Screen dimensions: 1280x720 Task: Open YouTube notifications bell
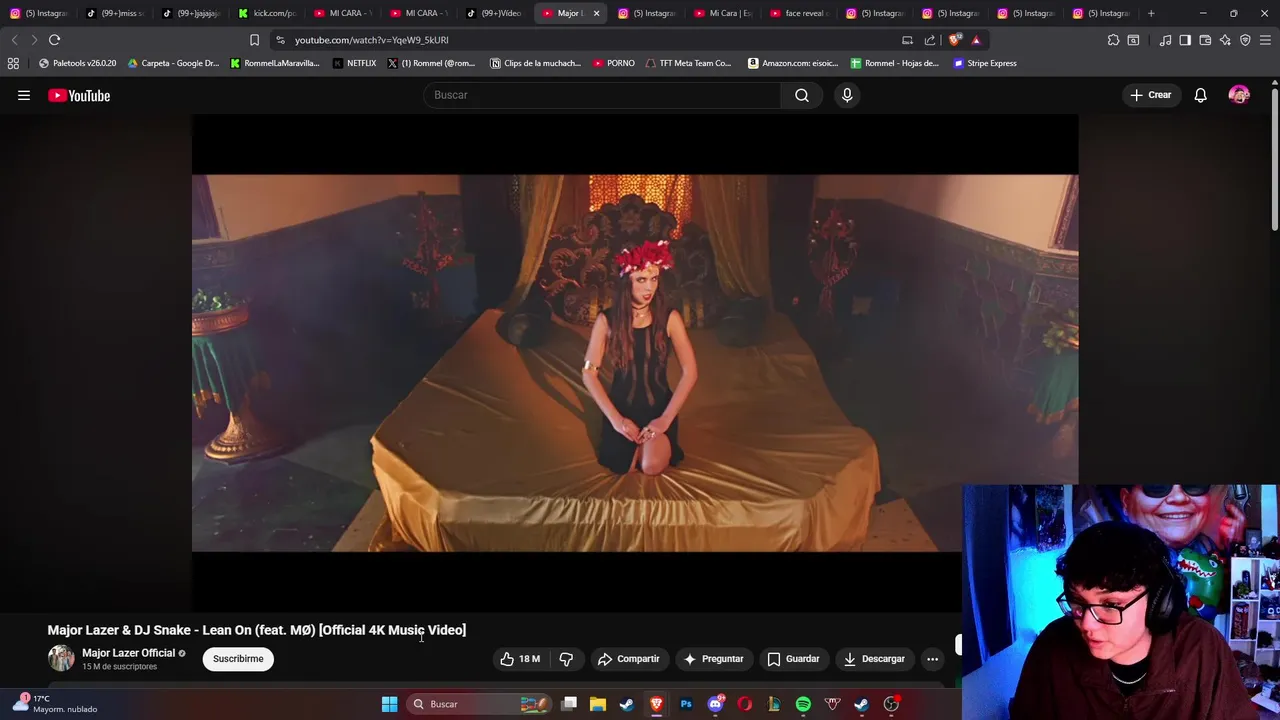click(1200, 95)
